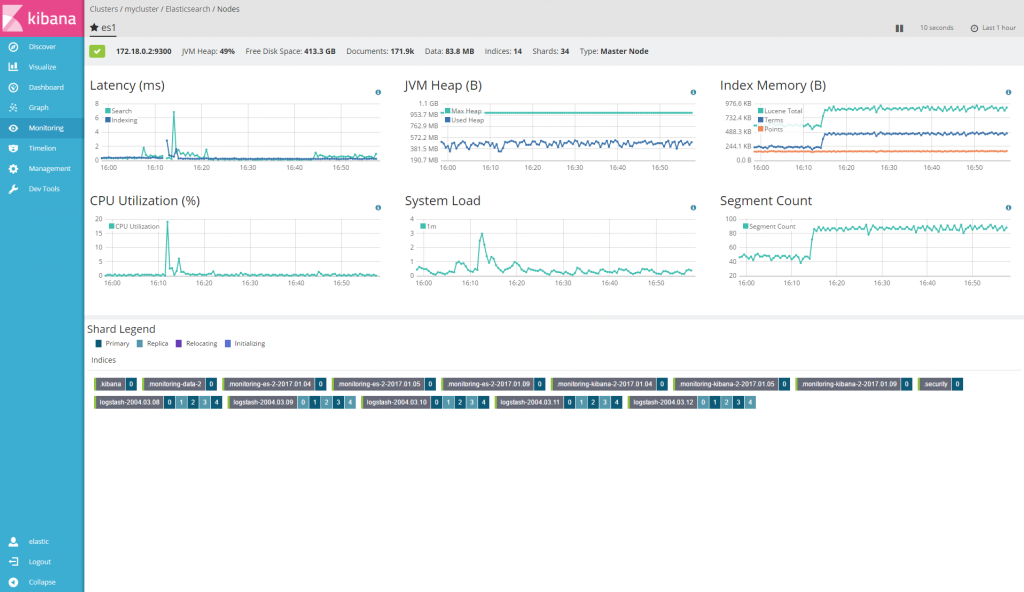The height and width of the screenshot is (592, 1024).
Task: Go to Dev Tools in the sidebar
Action: [x=42, y=189]
